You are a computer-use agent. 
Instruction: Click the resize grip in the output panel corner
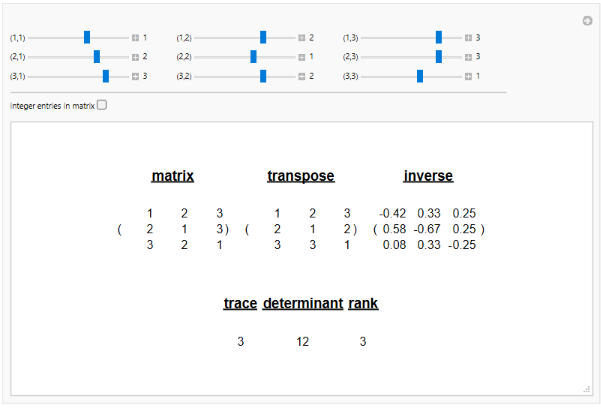(586, 388)
